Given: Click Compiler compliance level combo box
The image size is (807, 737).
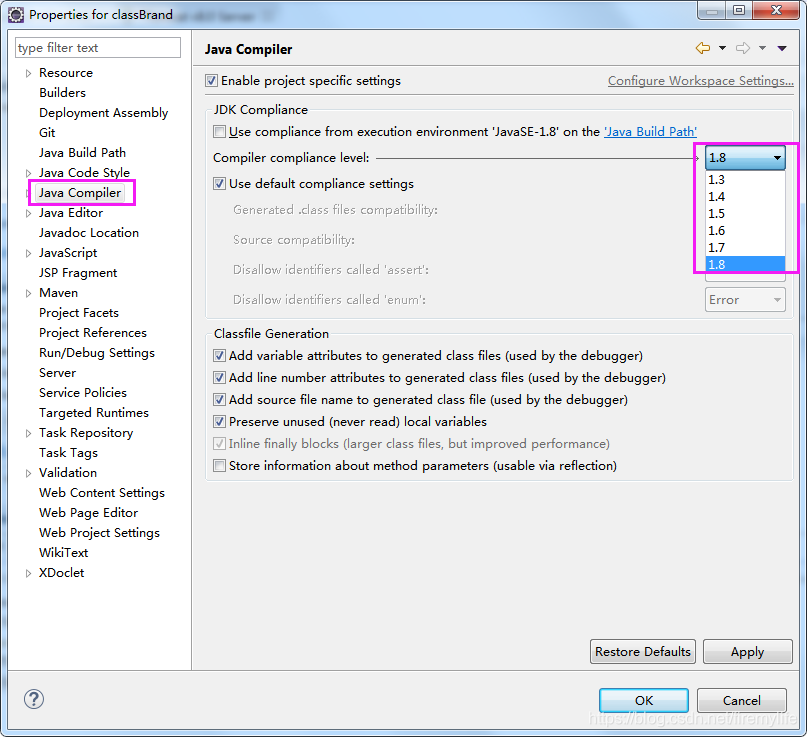Looking at the screenshot, I should click(x=745, y=157).
